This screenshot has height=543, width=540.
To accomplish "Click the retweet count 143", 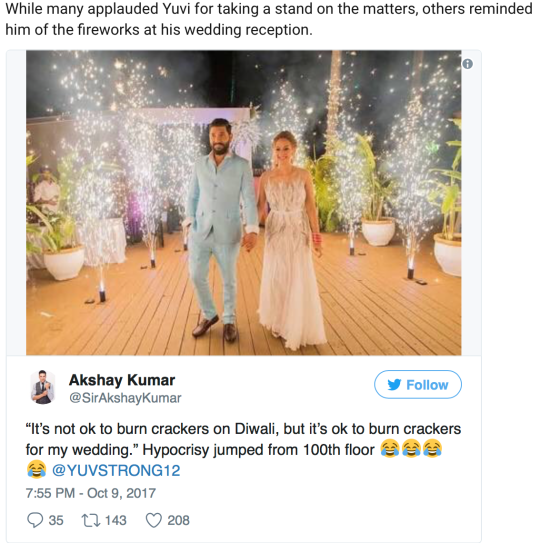I will coord(116,520).
